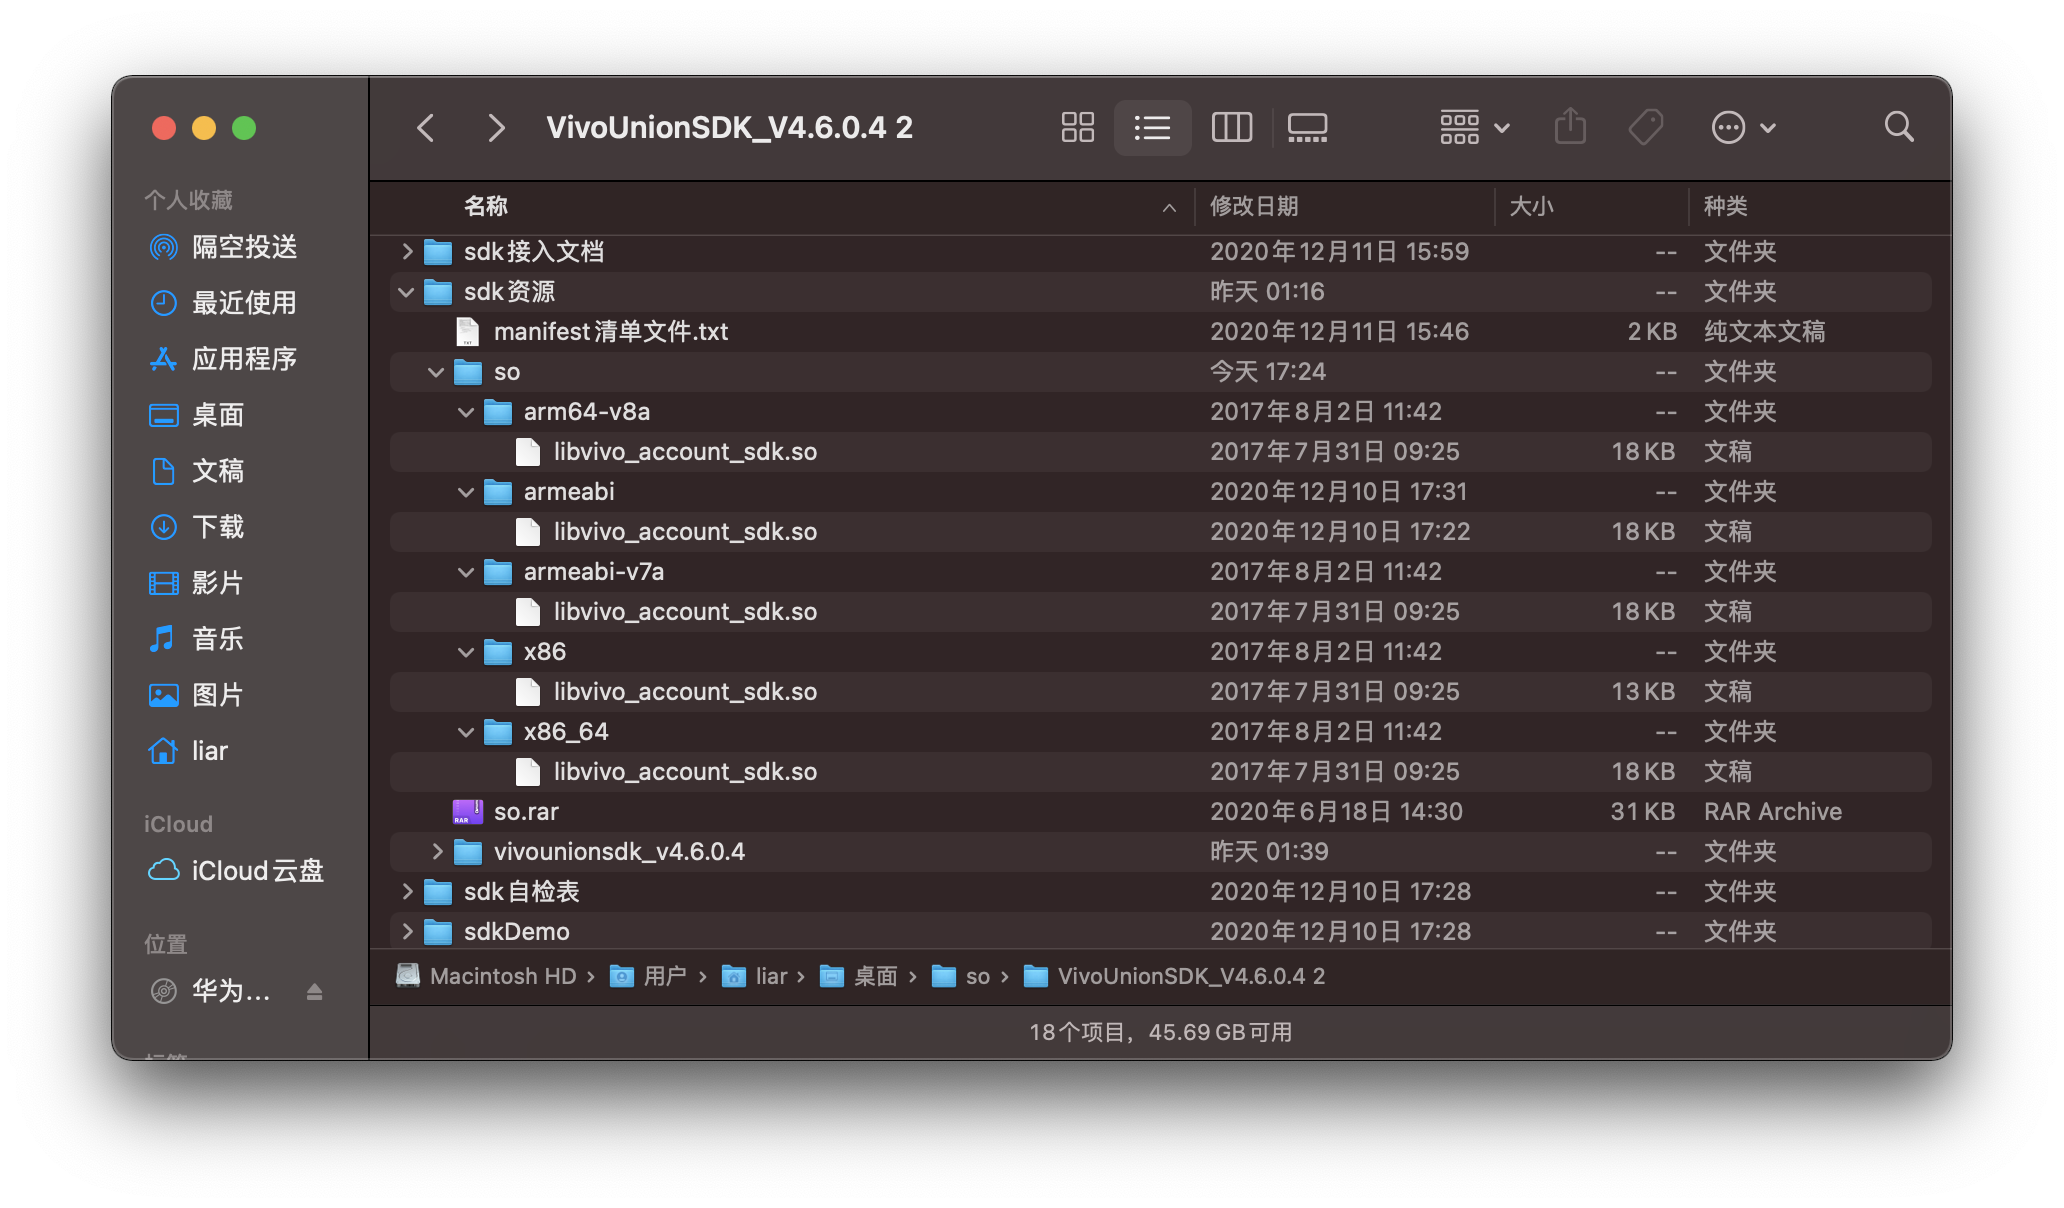Expand the sdk自检表 folder
This screenshot has width=2064, height=1208.
[406, 892]
